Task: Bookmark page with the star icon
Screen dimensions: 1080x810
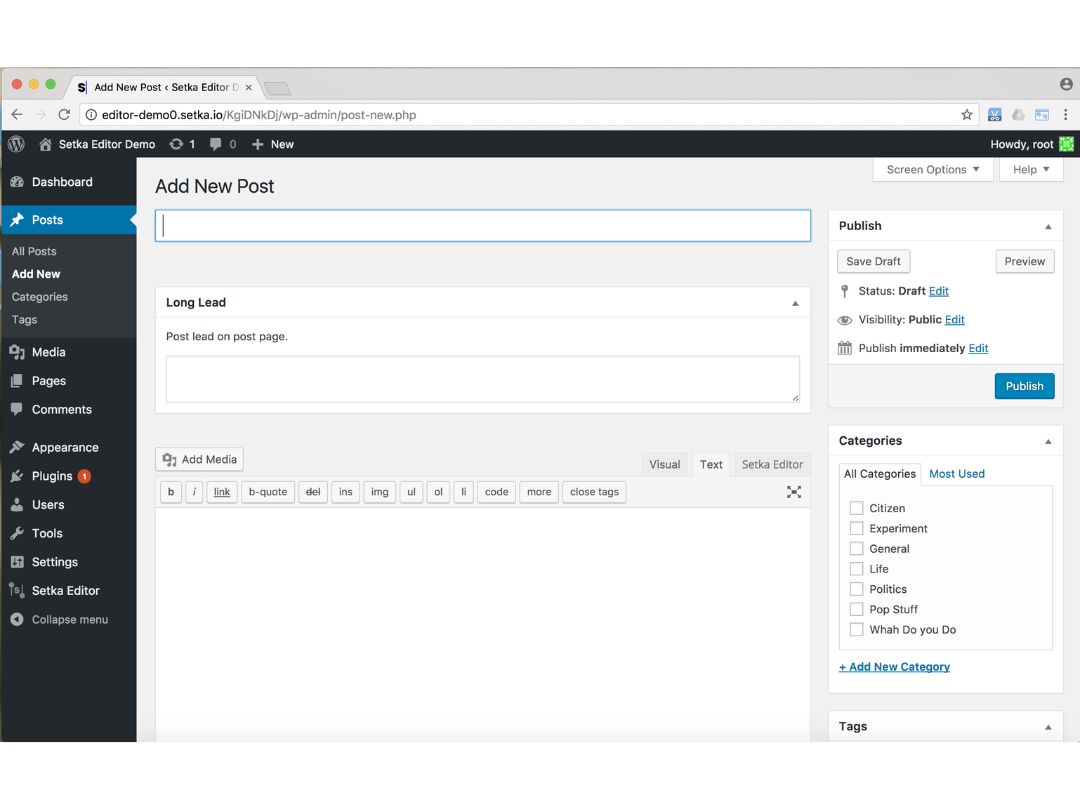Action: pos(966,115)
